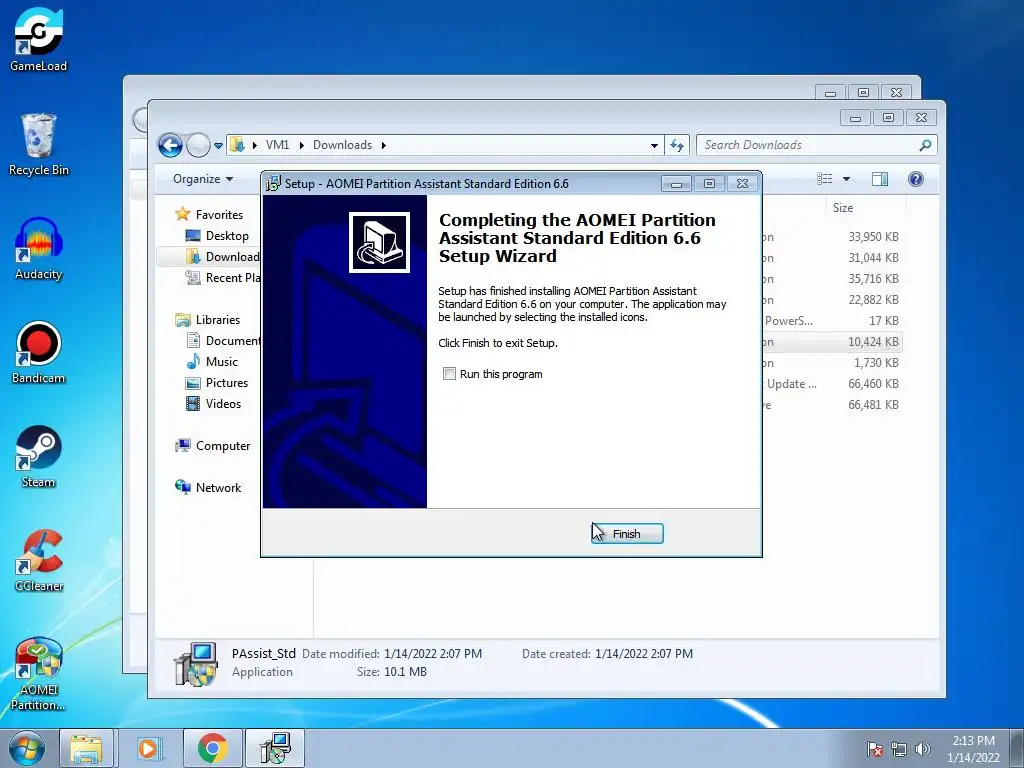Expand arrow between VM1 and Downloads
This screenshot has height=768, width=1024.
302,145
